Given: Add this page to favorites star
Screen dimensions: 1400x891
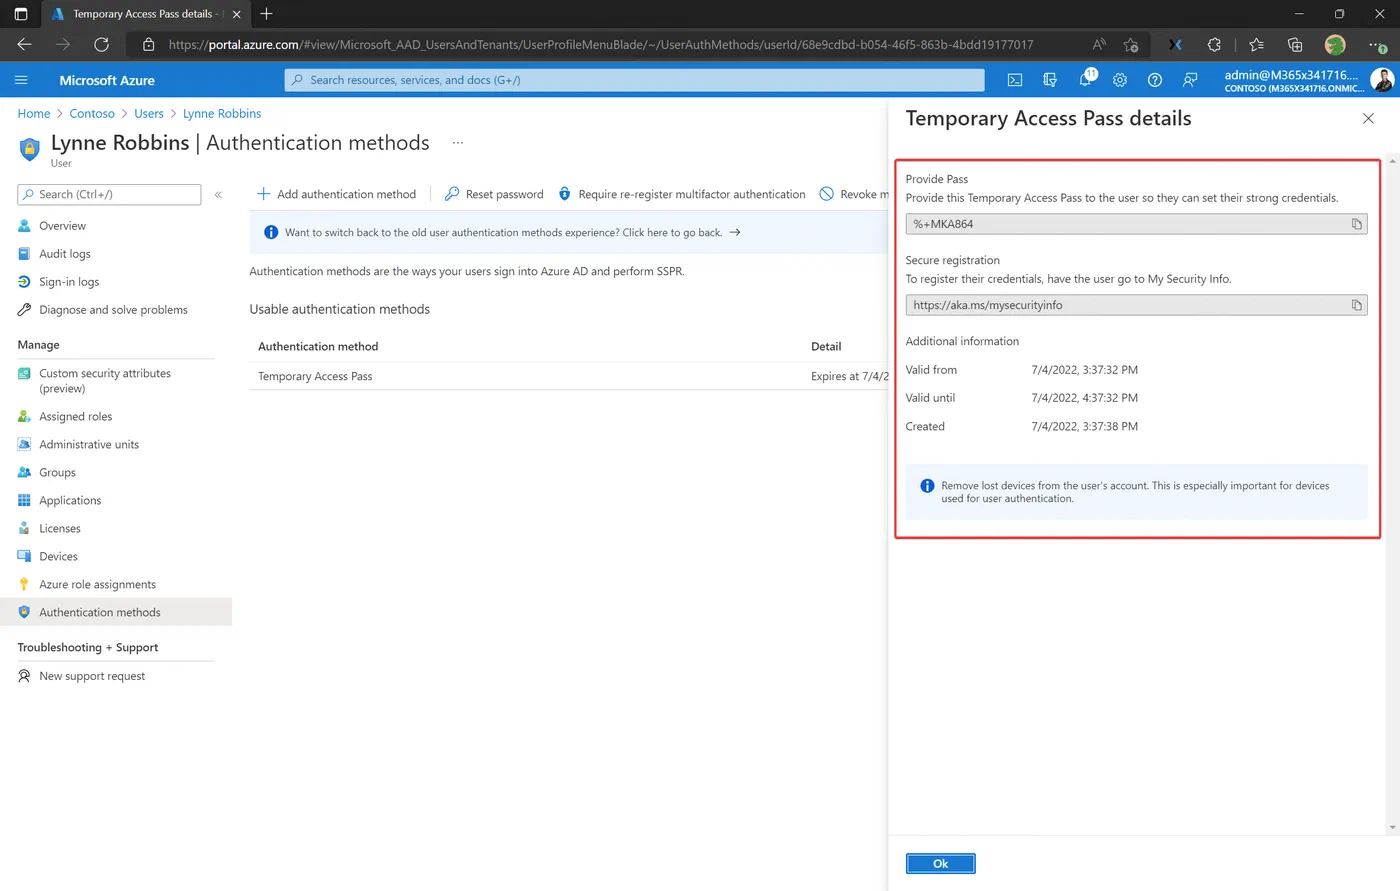Looking at the screenshot, I should click(1131, 45).
